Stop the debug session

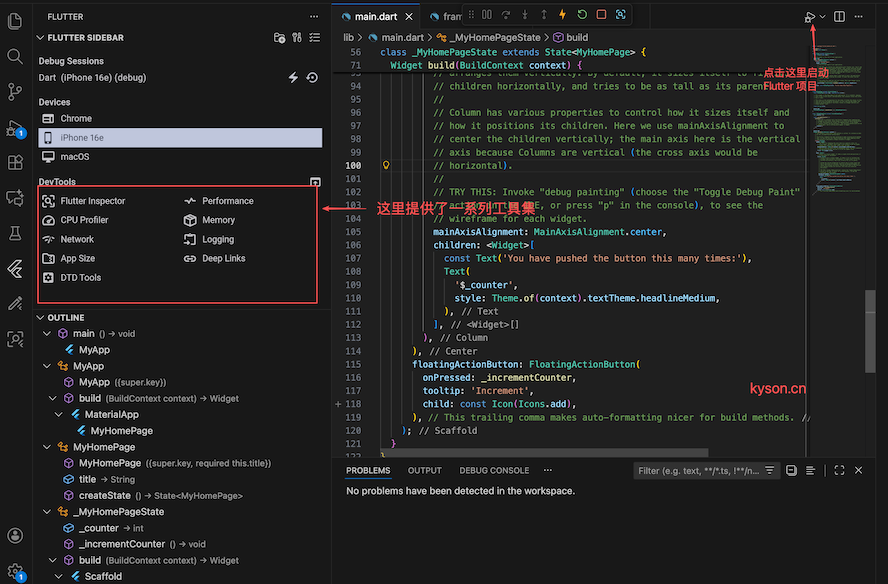click(601, 15)
